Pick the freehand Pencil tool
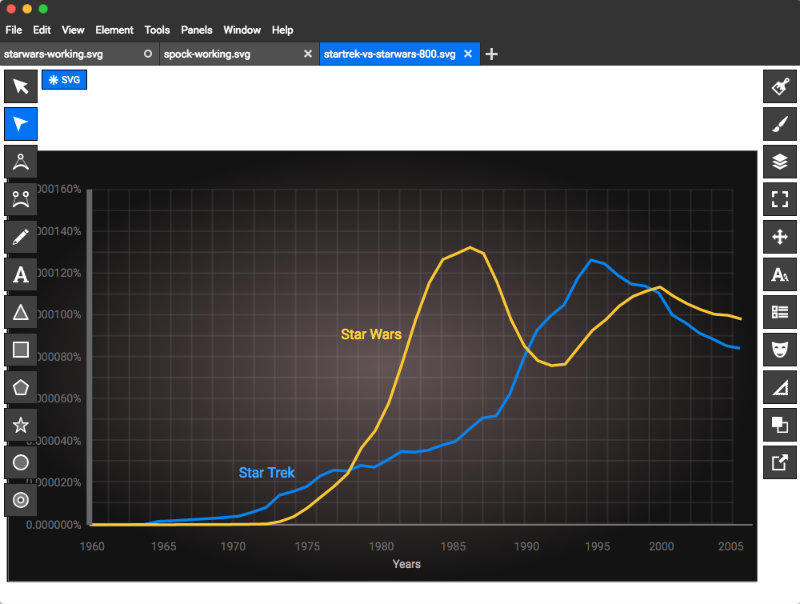This screenshot has width=800, height=604. pyautogui.click(x=21, y=237)
